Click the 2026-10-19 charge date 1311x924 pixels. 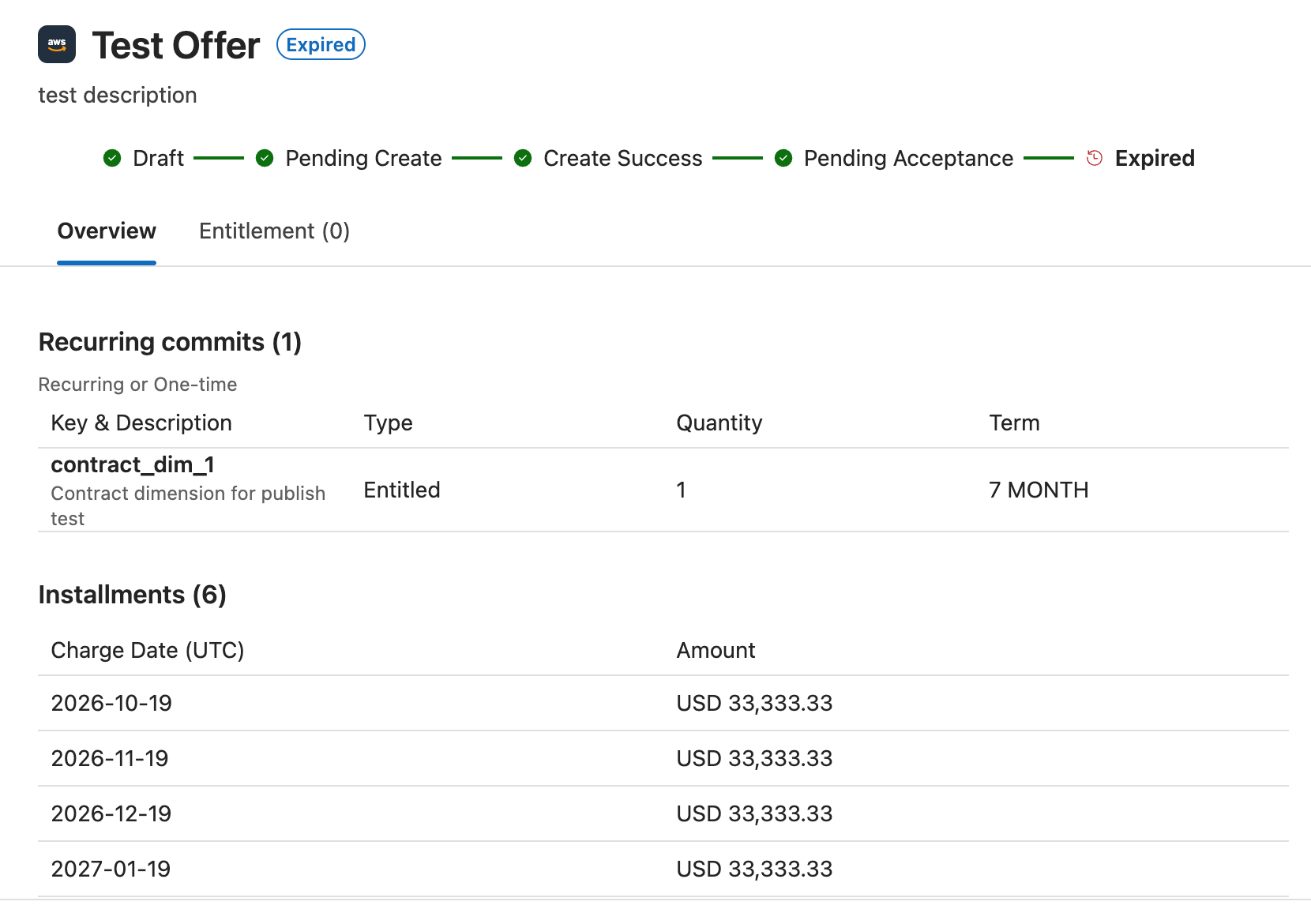pos(111,703)
